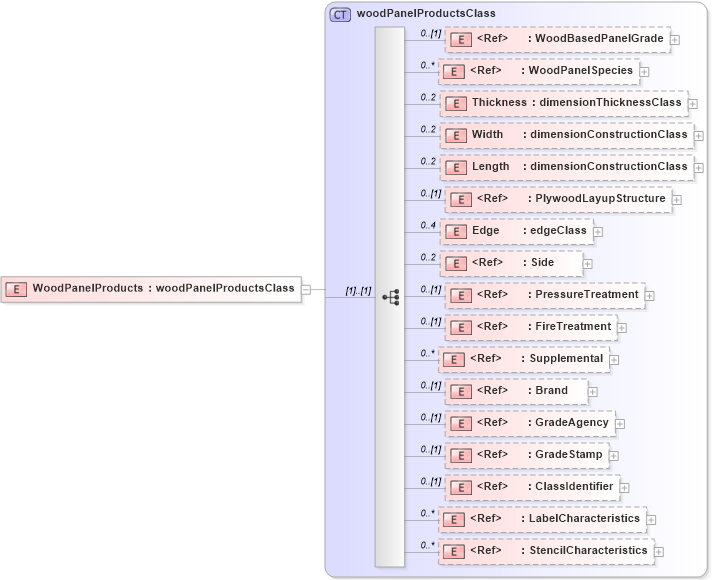The image size is (712, 580).
Task: Select the Length dimensionConstructionClass element
Action: pos(567,167)
